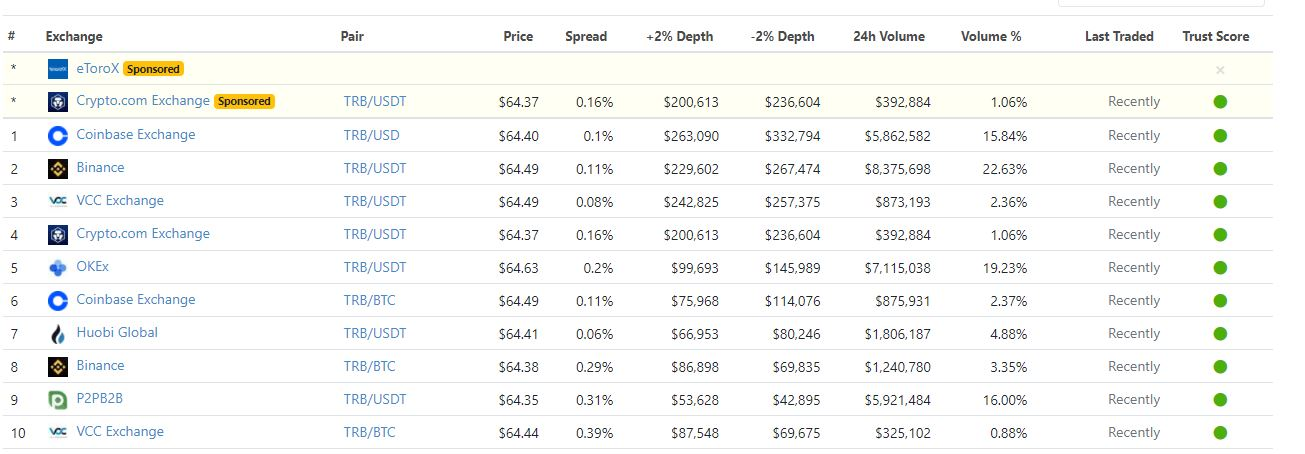
Task: Sort by Trust Score column header
Action: click(x=1215, y=36)
